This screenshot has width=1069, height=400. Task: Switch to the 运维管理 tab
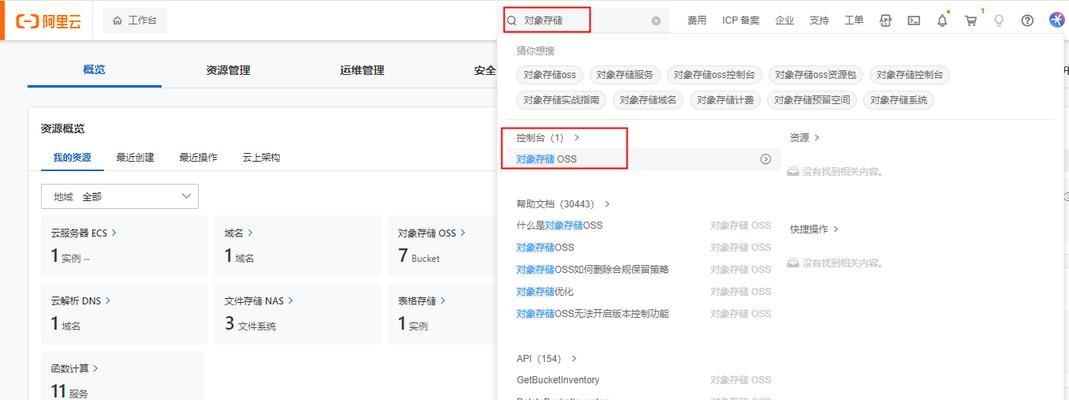[x=362, y=70]
